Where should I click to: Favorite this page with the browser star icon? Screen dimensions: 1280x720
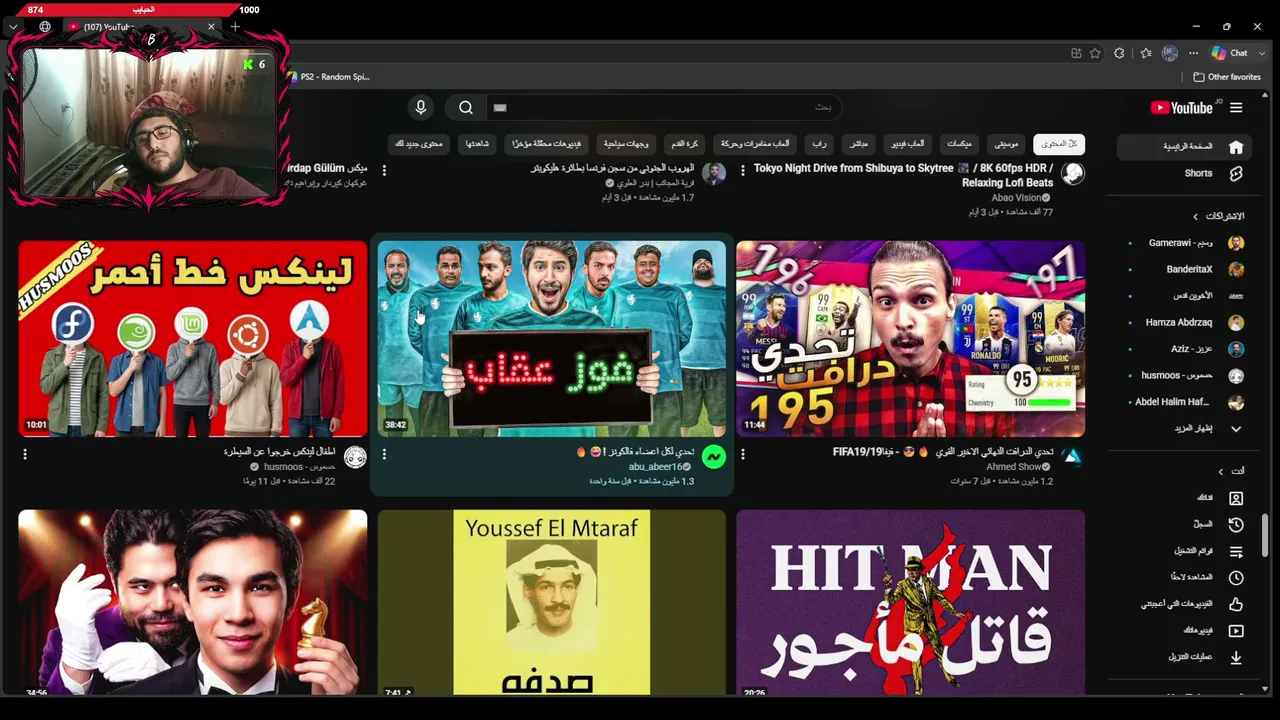[1095, 53]
